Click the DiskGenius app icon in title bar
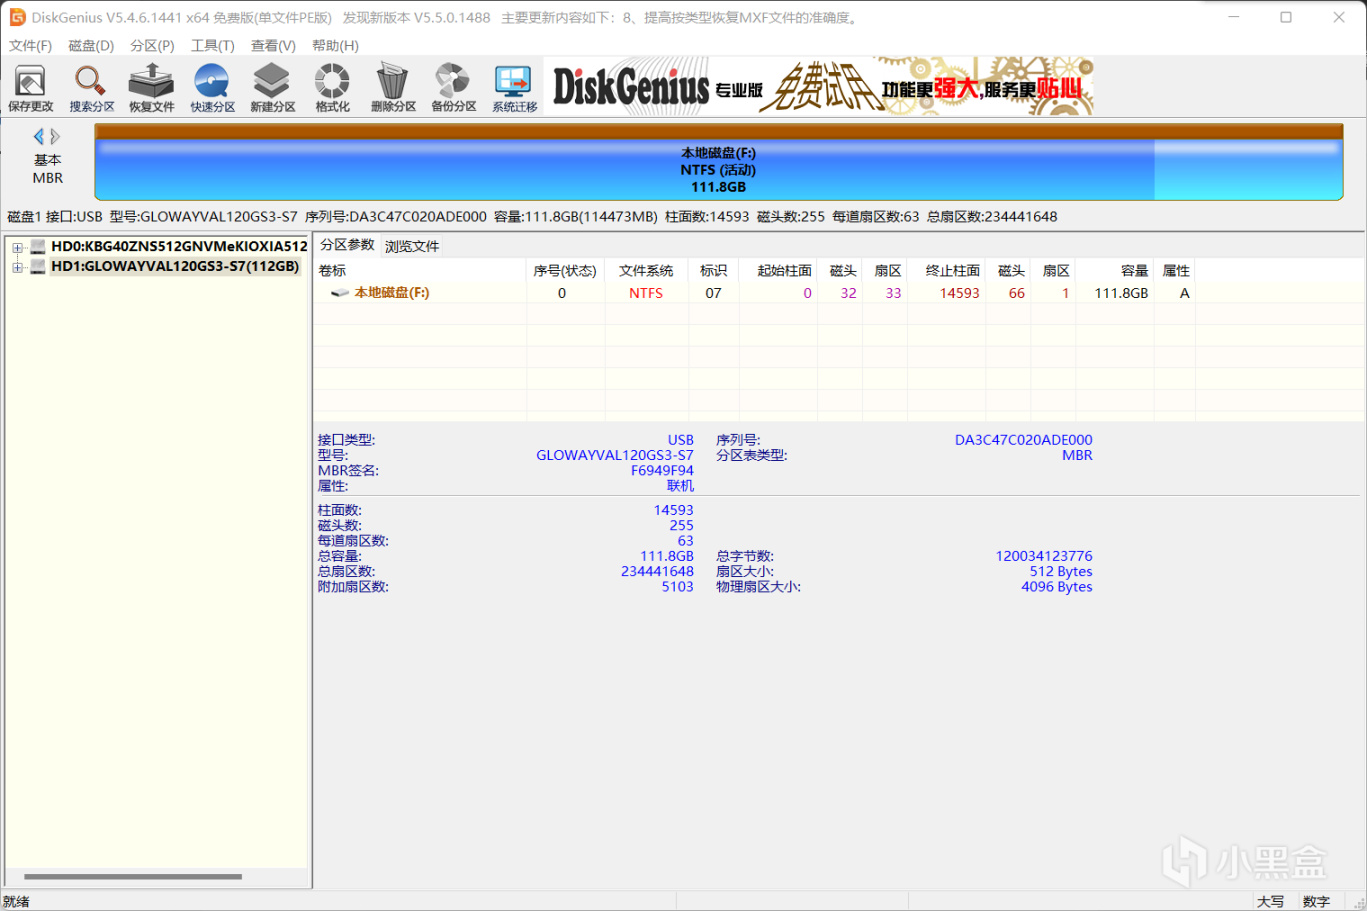 click(17, 17)
